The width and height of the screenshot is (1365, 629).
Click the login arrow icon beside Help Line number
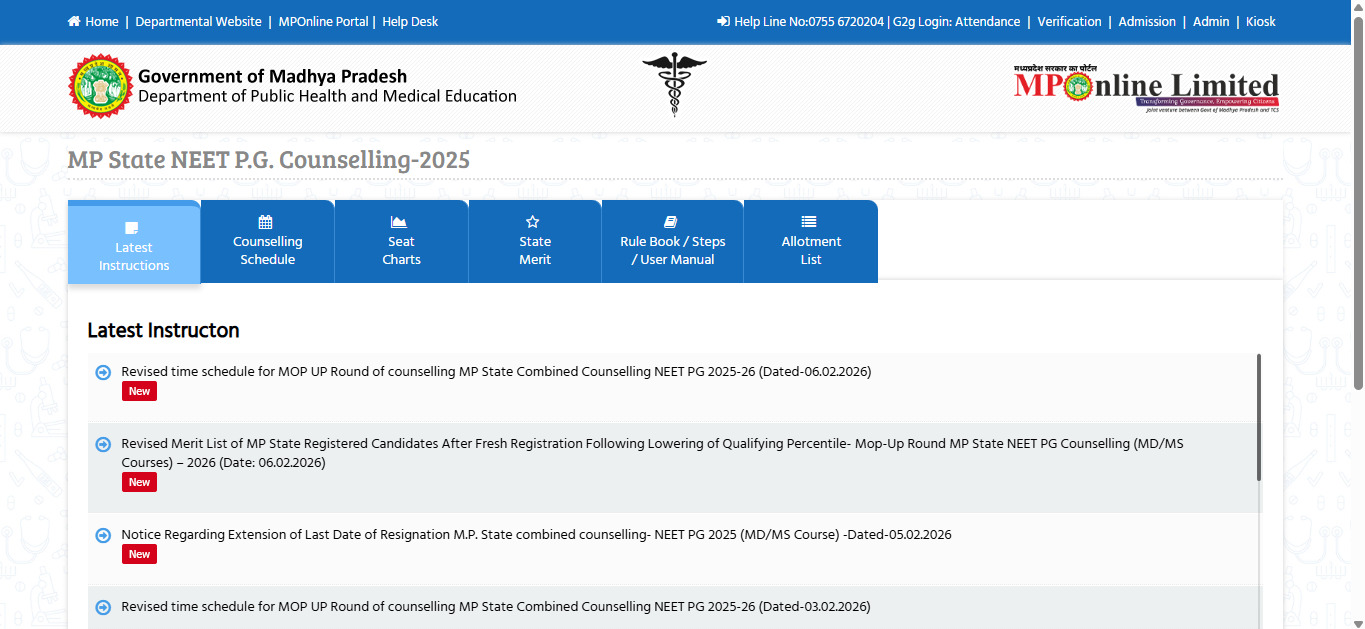point(722,20)
